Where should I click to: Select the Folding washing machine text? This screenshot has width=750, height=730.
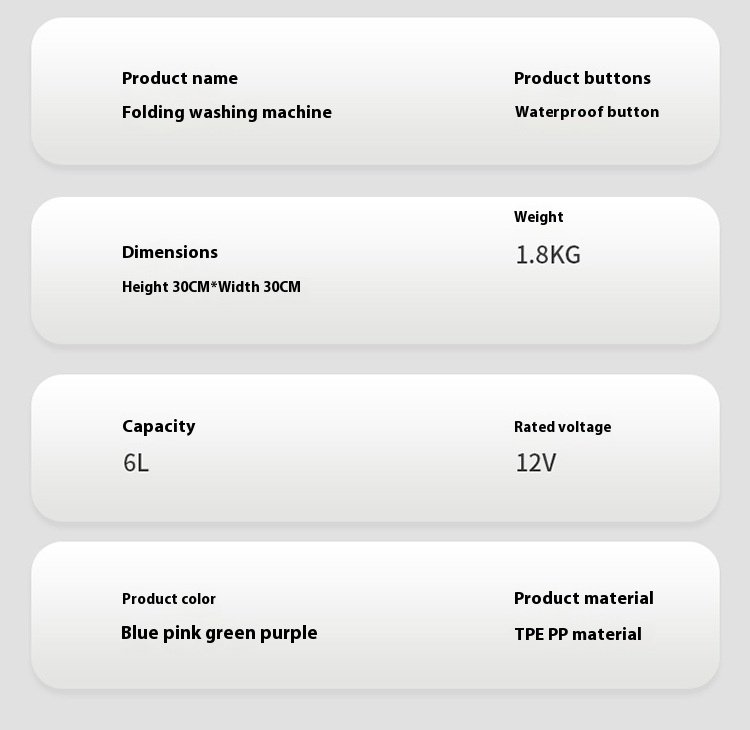(x=227, y=113)
